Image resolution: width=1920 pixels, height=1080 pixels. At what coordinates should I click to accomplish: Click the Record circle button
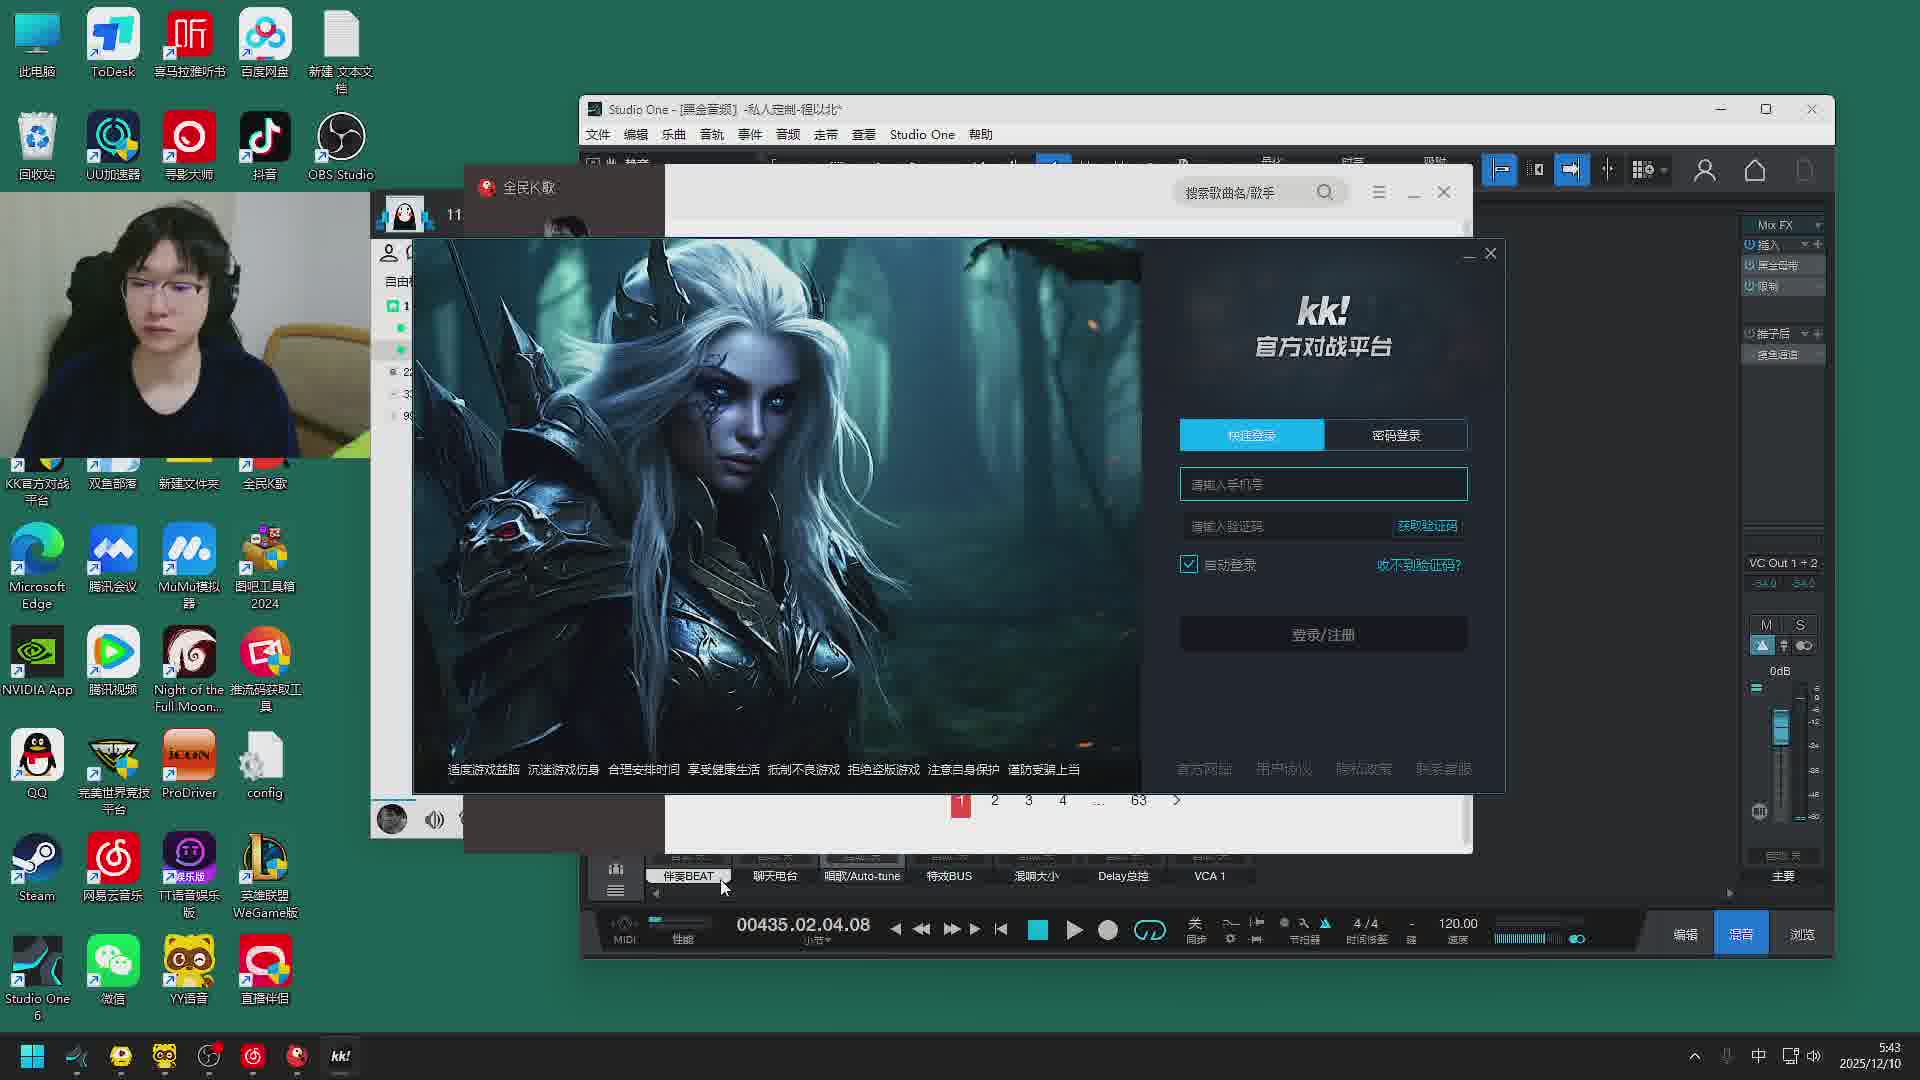tap(1107, 930)
